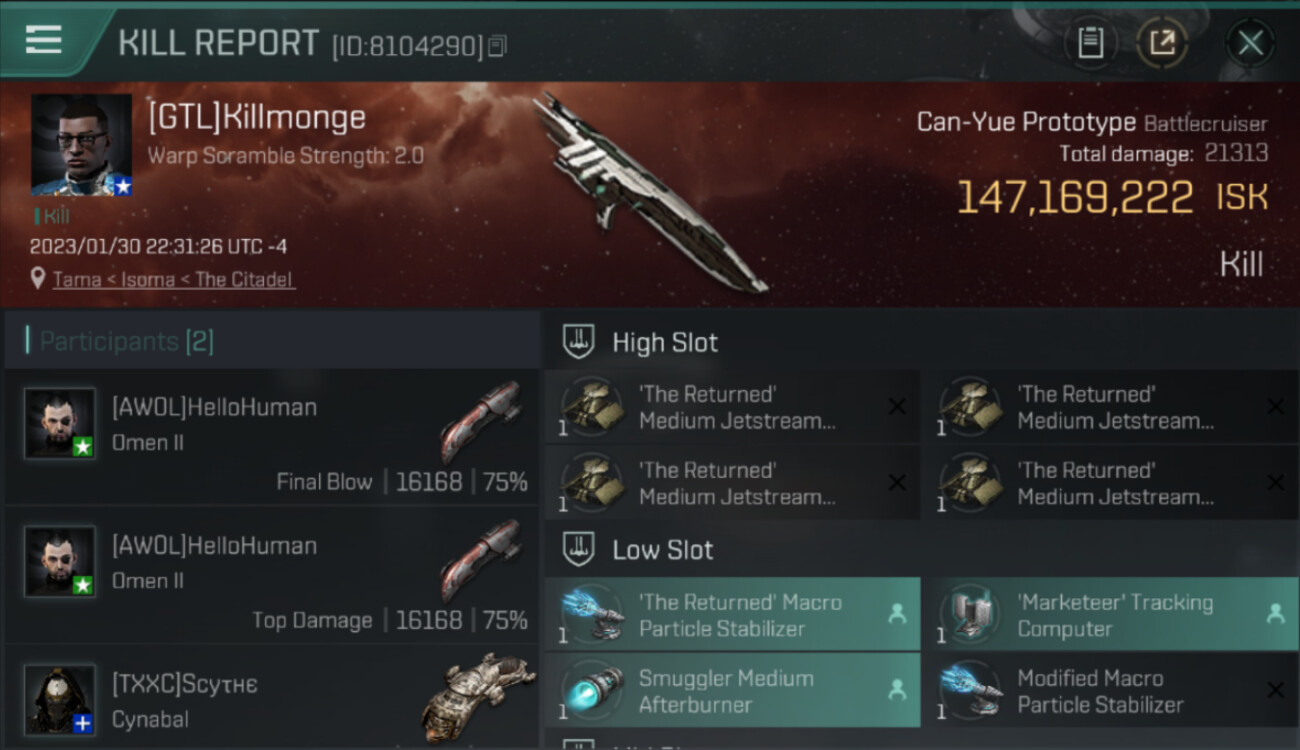Select Smuggler Medium Afterburner module
Screen dimensions: 1300x750
732,691
